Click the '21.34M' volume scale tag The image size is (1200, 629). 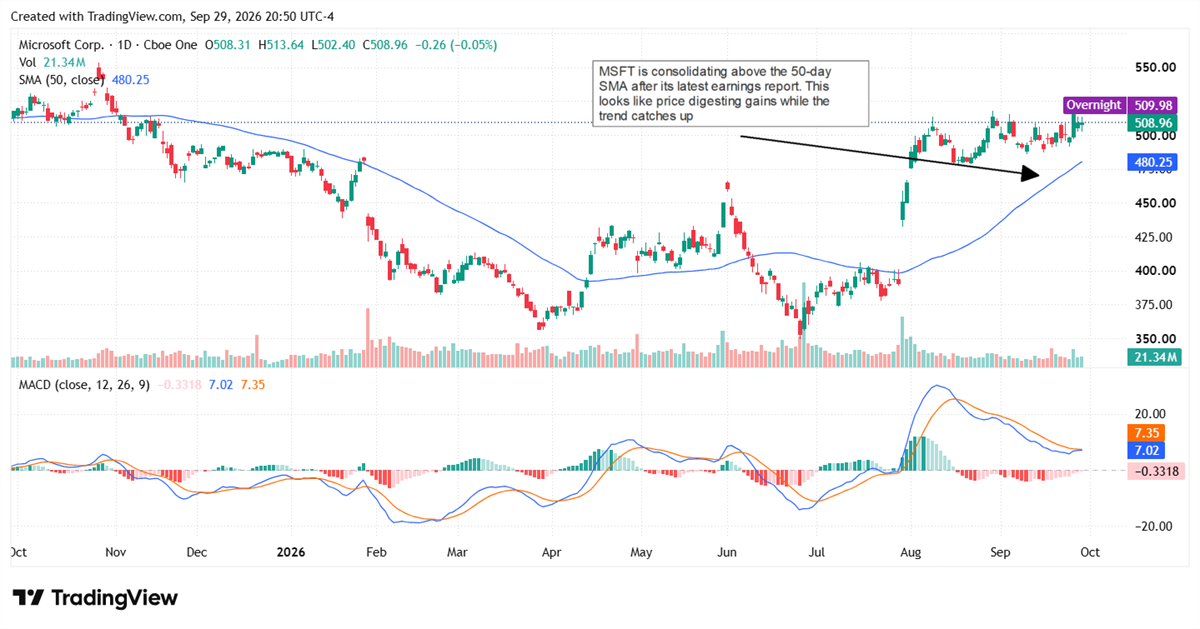1153,357
